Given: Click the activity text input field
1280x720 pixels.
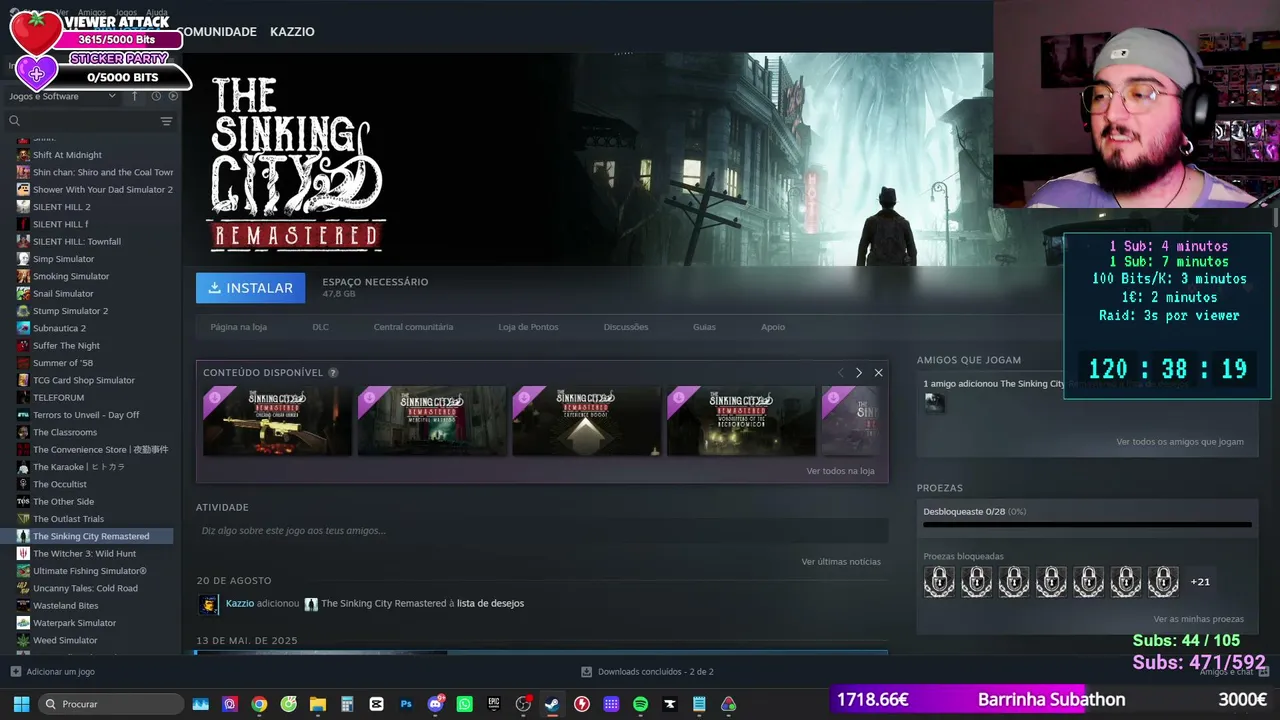Looking at the screenshot, I should tap(542, 531).
